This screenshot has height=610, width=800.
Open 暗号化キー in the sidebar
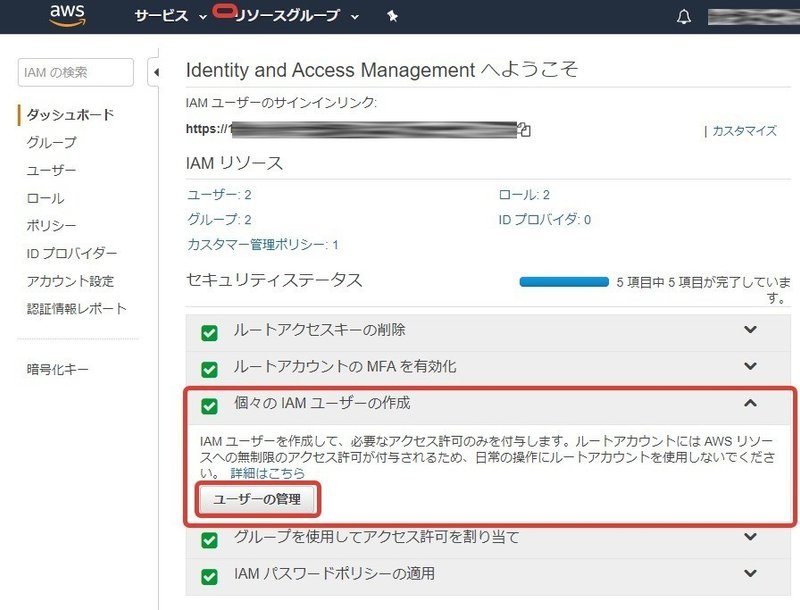tap(58, 369)
